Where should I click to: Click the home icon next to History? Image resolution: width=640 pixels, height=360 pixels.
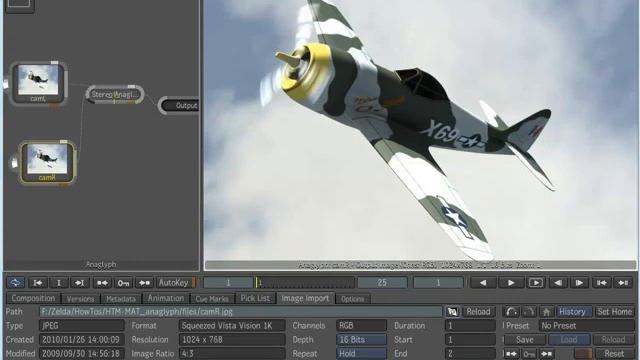click(x=546, y=312)
